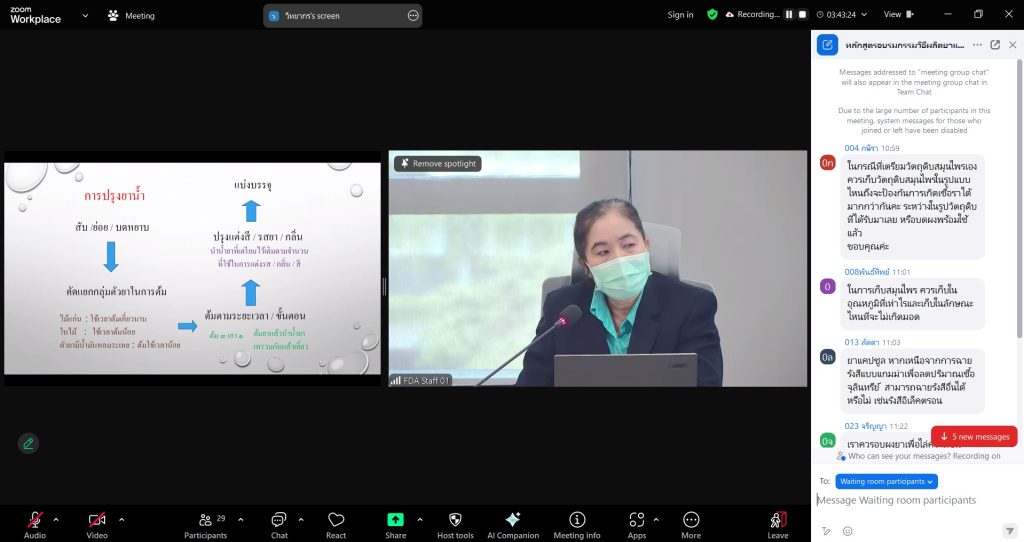The width and height of the screenshot is (1024, 542).
Task: Open the Waiting room participants recipient dropdown
Action: pyautogui.click(x=887, y=481)
